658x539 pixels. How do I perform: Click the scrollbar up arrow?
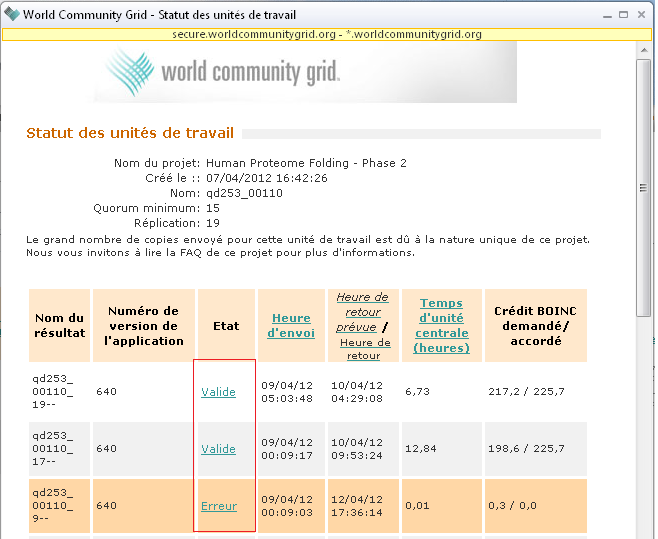pos(644,50)
